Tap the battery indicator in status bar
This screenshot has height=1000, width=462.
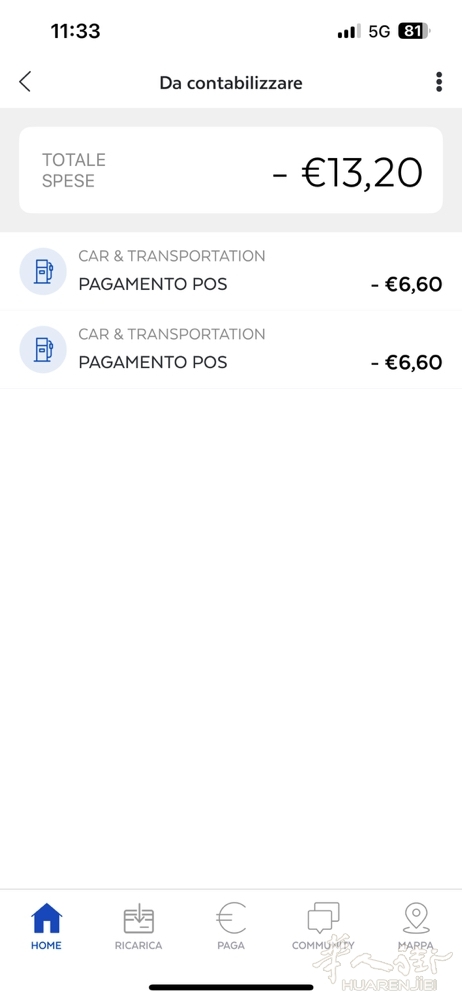[414, 31]
